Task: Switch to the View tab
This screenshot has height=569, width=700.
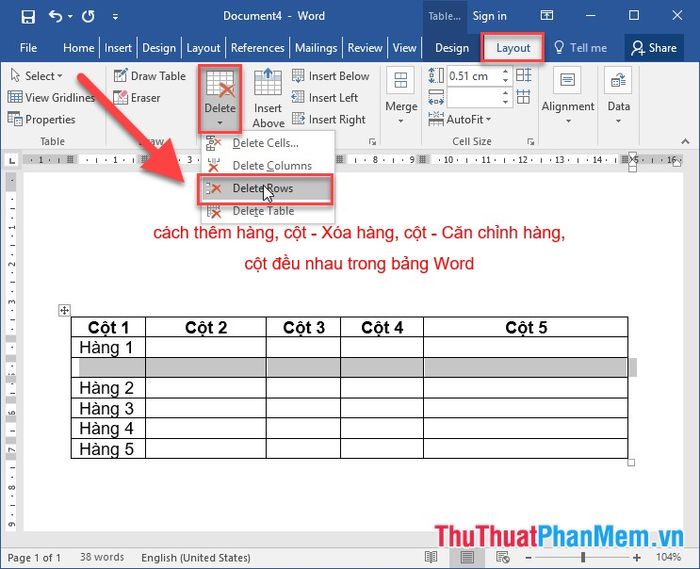Action: point(404,48)
